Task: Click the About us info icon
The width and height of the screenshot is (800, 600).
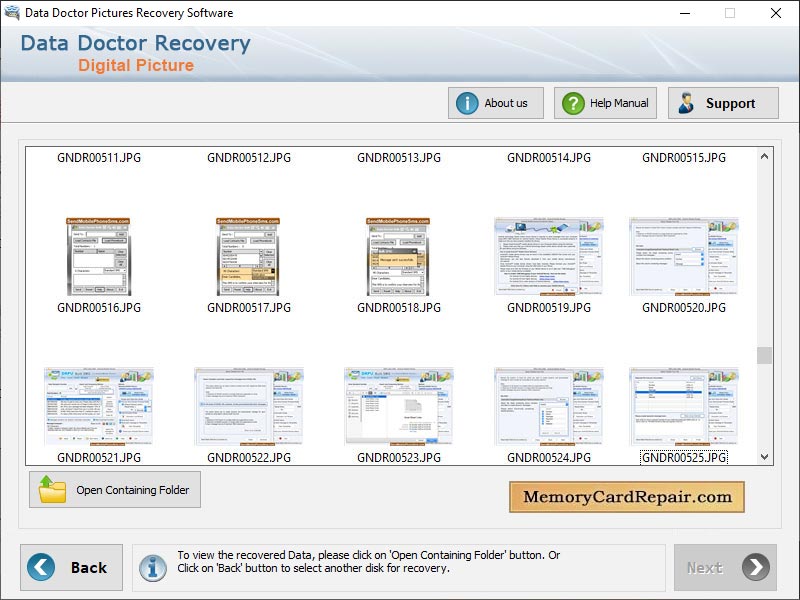Action: tap(469, 102)
